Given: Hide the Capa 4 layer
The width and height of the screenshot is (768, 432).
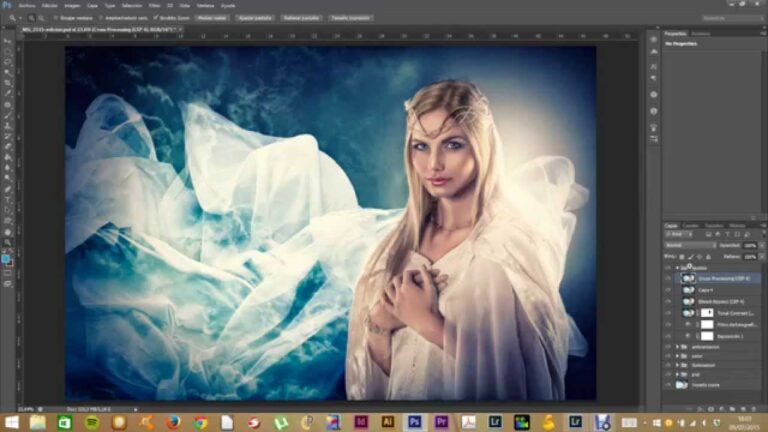Looking at the screenshot, I should coord(668,290).
